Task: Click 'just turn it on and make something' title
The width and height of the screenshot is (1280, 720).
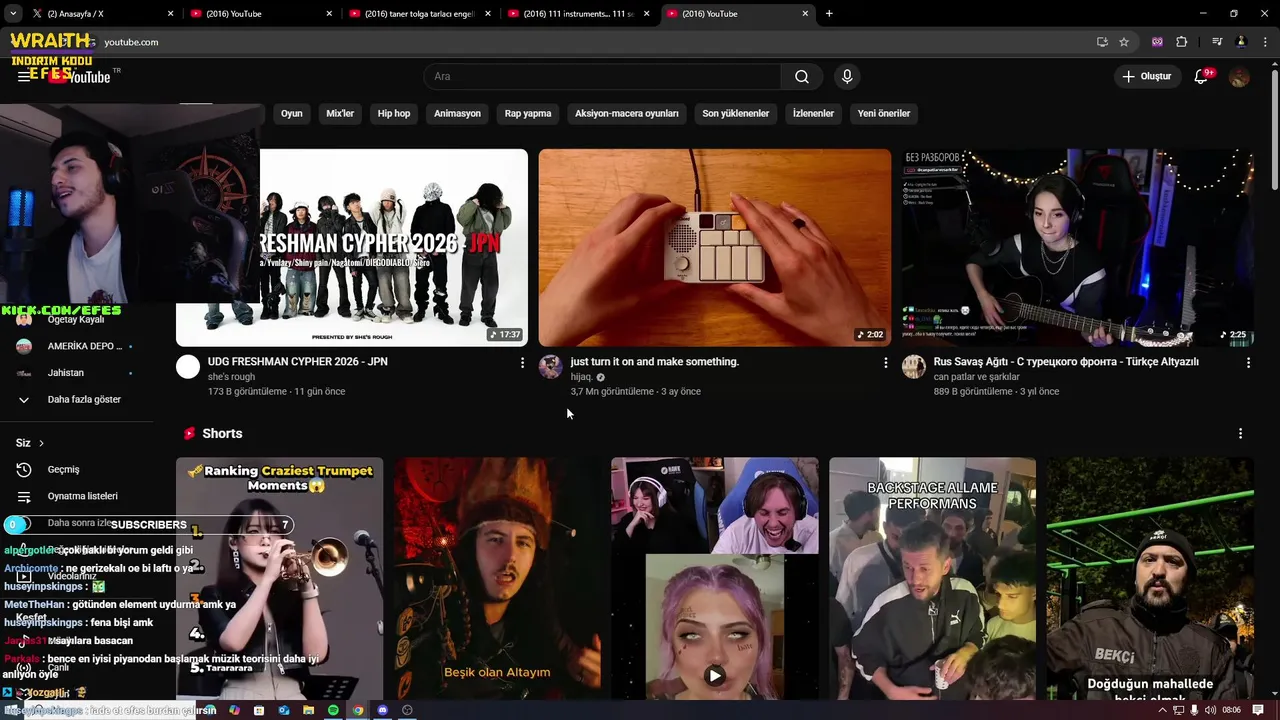Action: click(x=655, y=362)
